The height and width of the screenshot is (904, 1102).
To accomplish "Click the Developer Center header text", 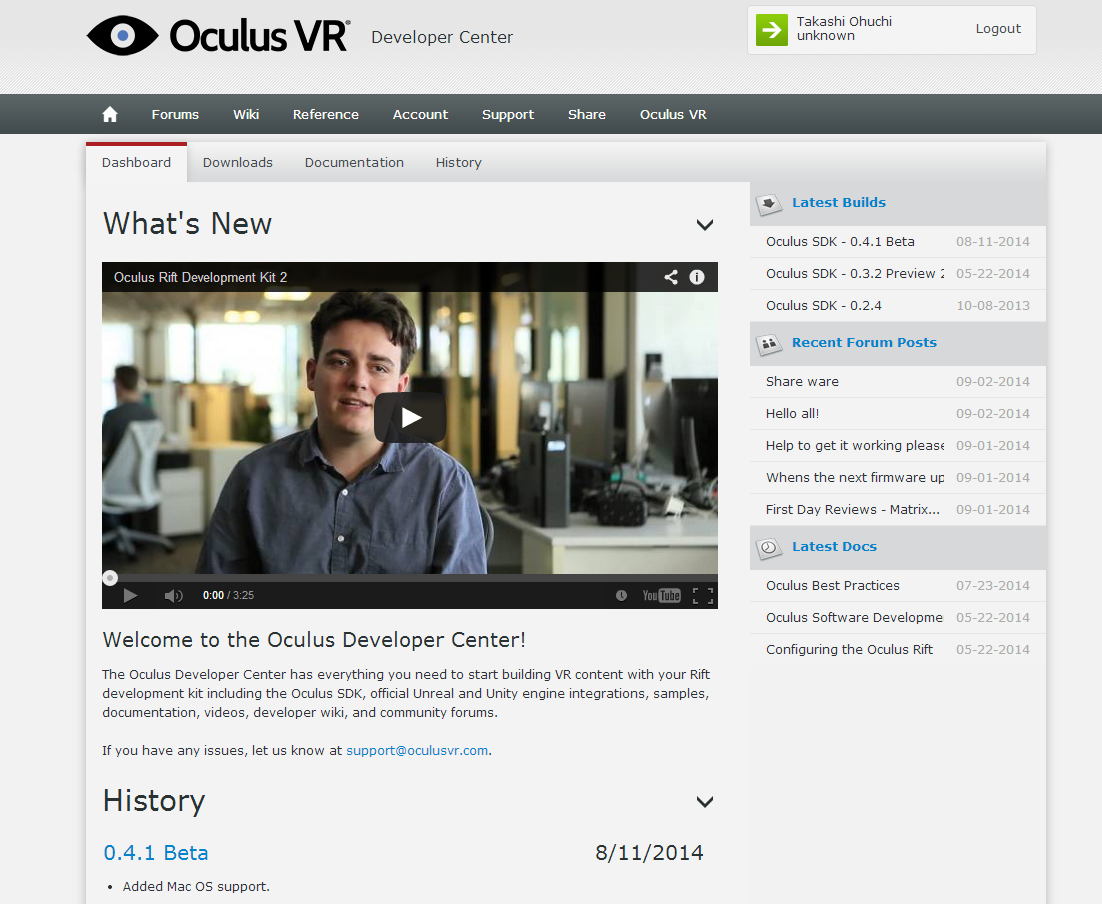I will 442,37.
